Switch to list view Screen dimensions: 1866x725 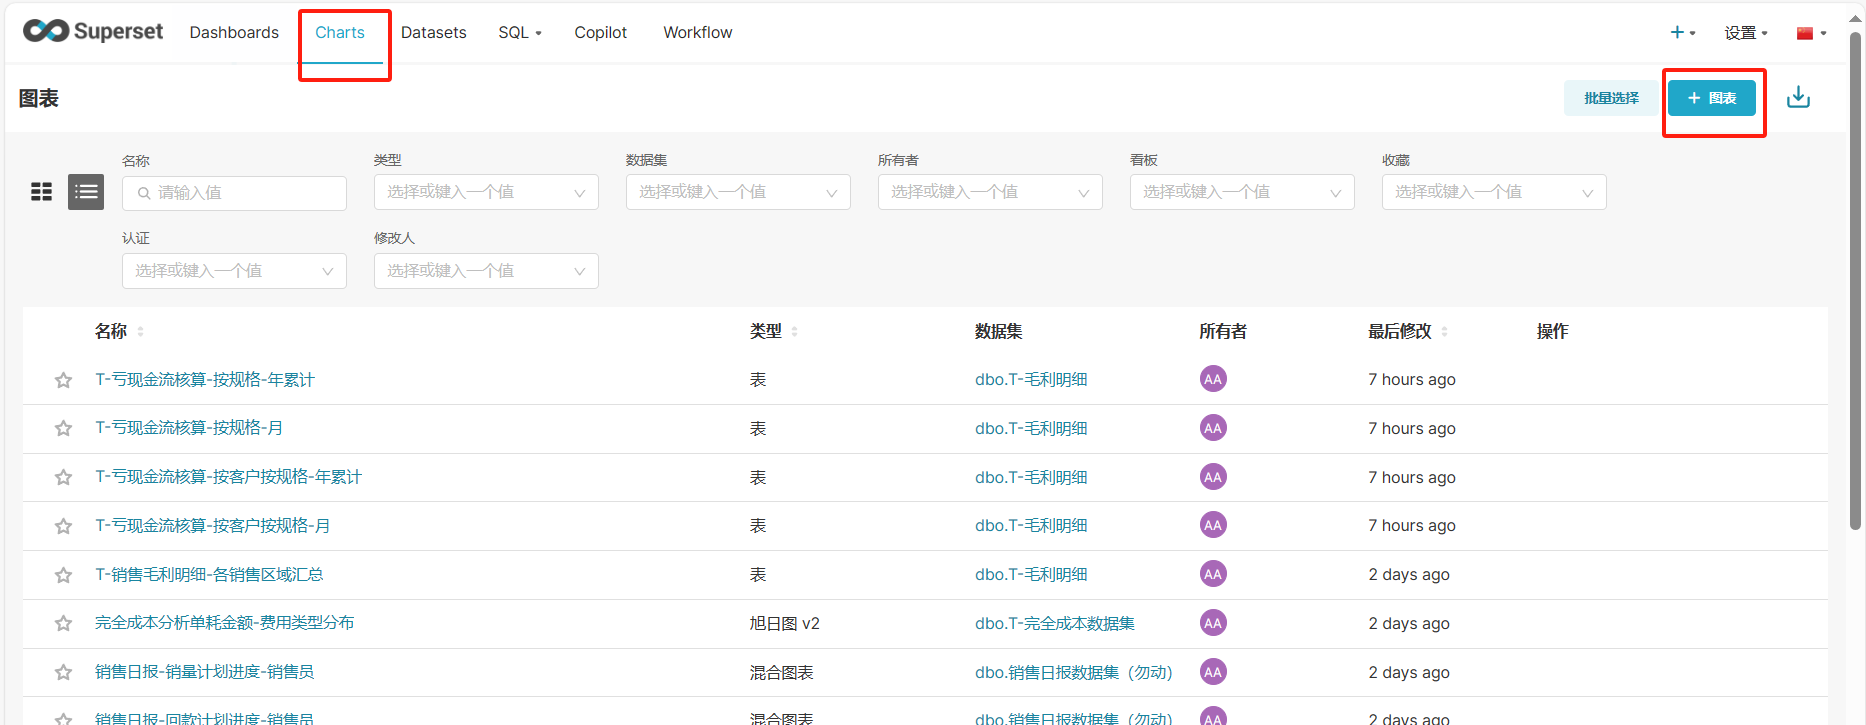86,192
